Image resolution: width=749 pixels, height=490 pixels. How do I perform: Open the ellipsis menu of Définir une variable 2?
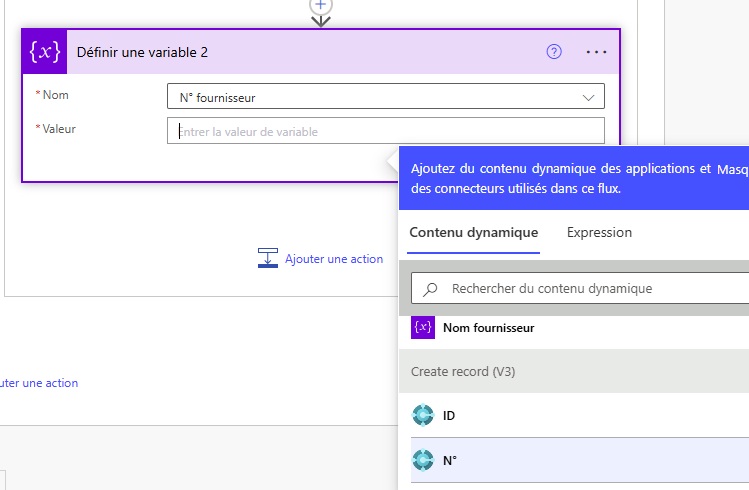tap(597, 52)
